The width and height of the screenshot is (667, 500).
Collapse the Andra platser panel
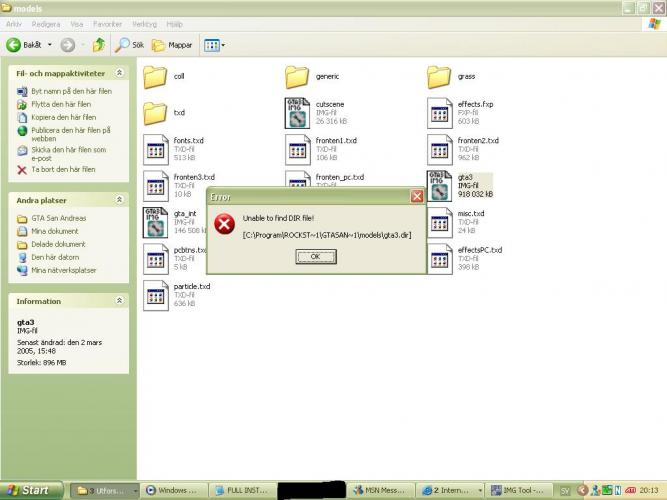pyautogui.click(x=120, y=200)
